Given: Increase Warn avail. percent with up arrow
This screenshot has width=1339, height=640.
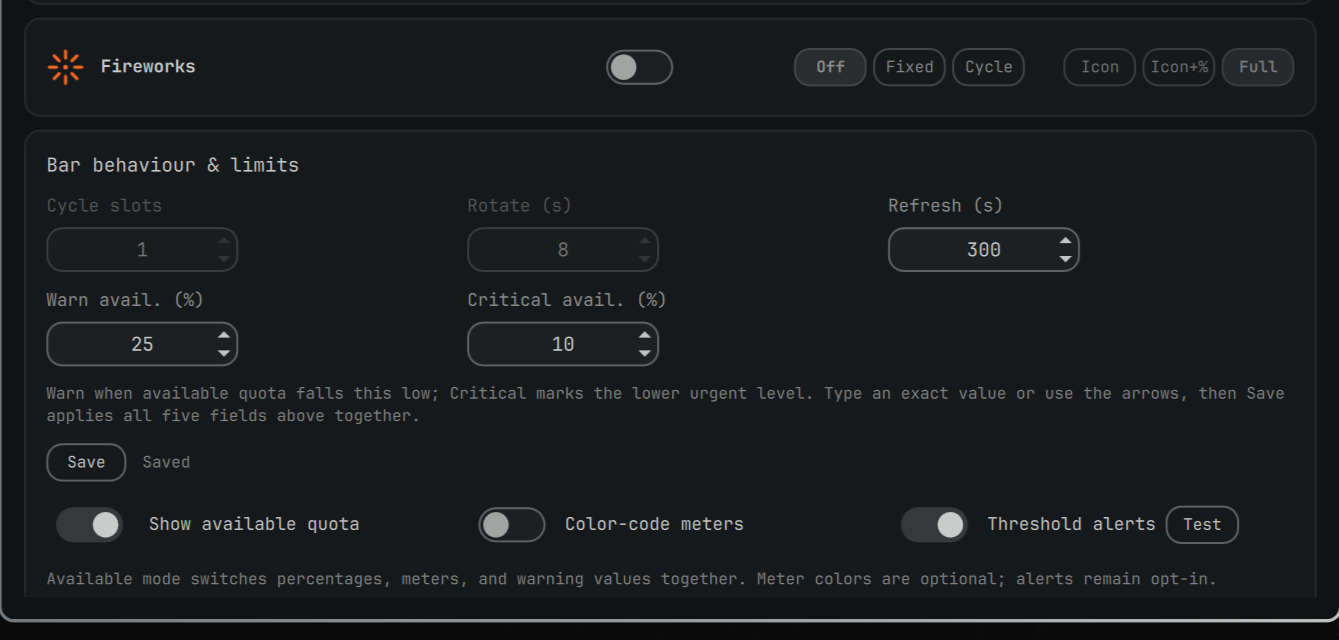Looking at the screenshot, I should point(224,335).
